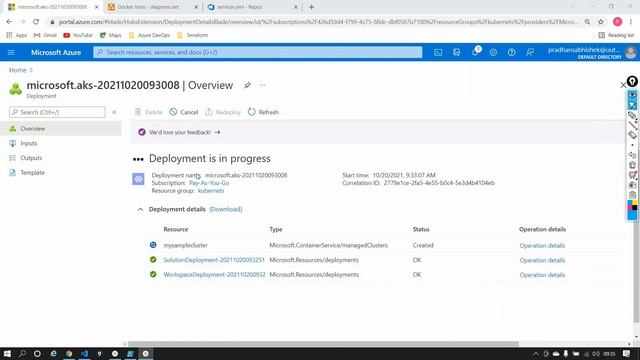Open portal settings gear
This screenshot has height=360, width=640.
point(493,52)
